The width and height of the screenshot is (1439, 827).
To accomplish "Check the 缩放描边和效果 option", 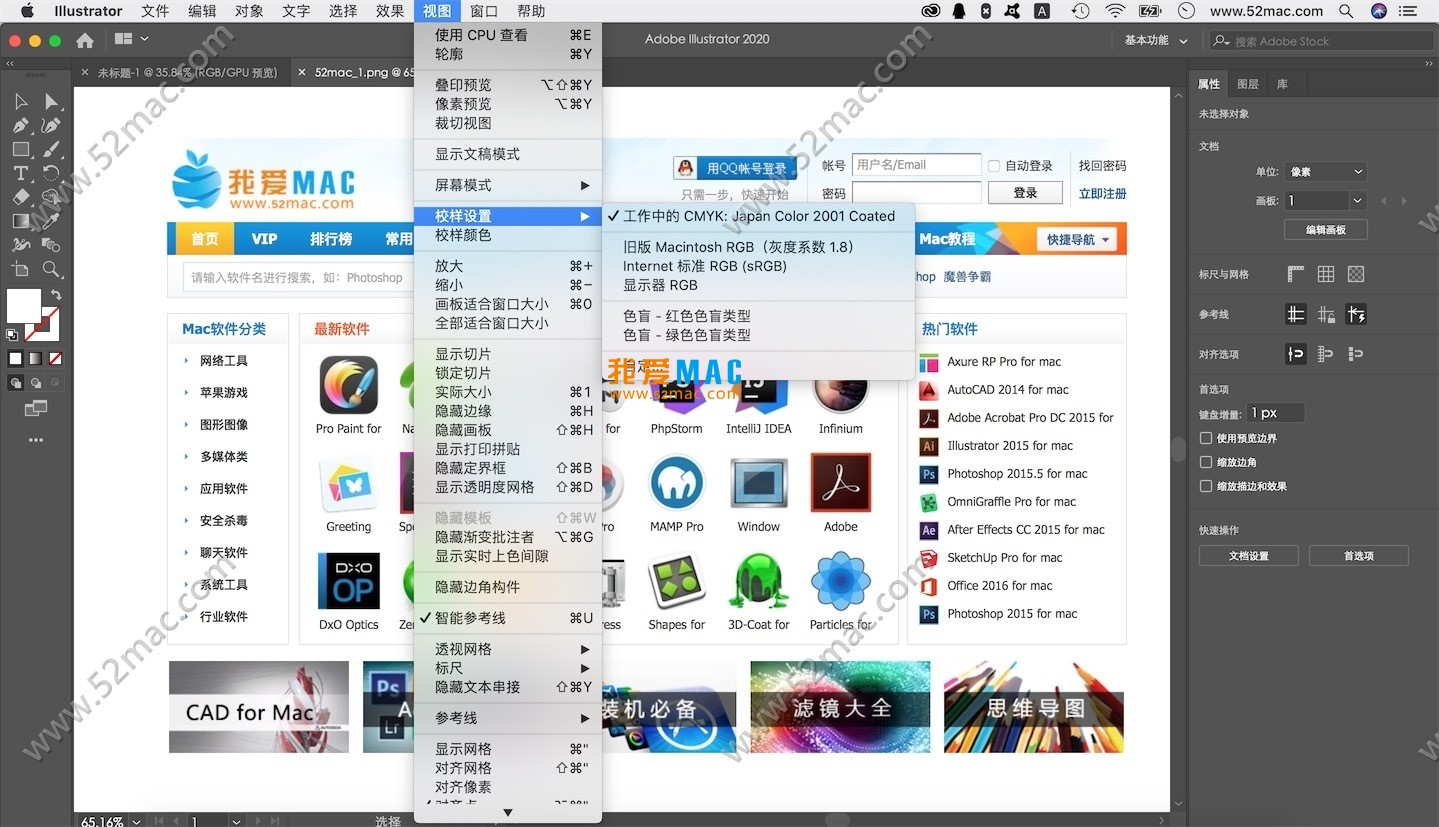I will (1206, 486).
